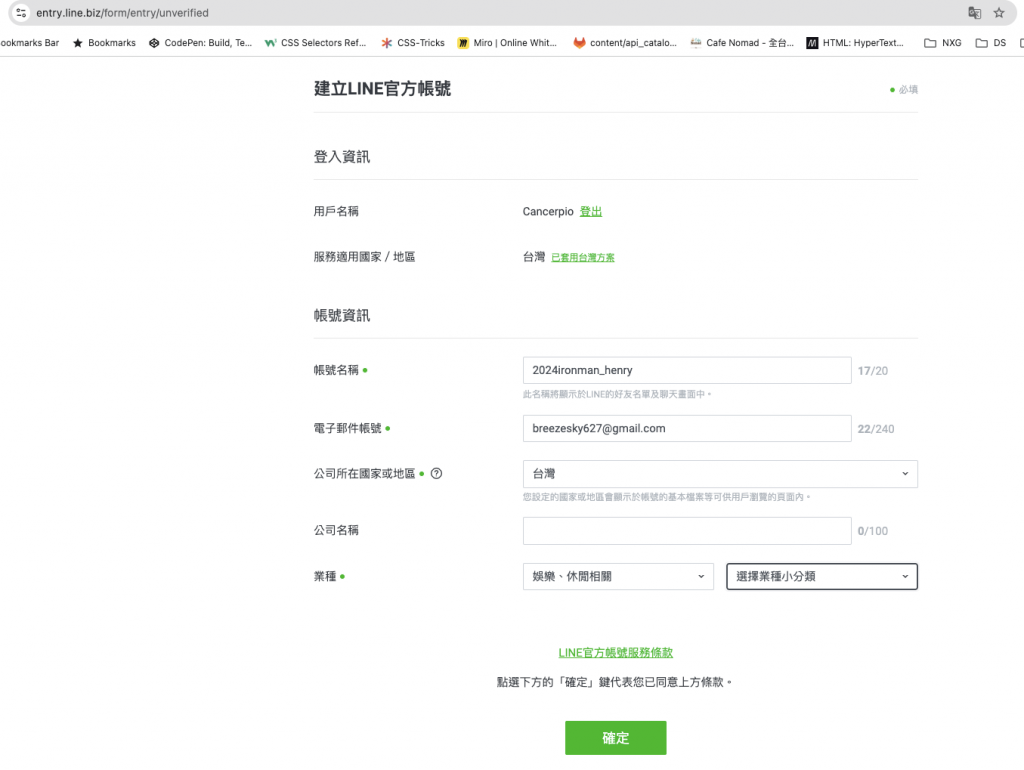Viewport: 1024px width, 770px height.
Task: Focus the 電子郵件帳號 input field
Action: pos(687,428)
